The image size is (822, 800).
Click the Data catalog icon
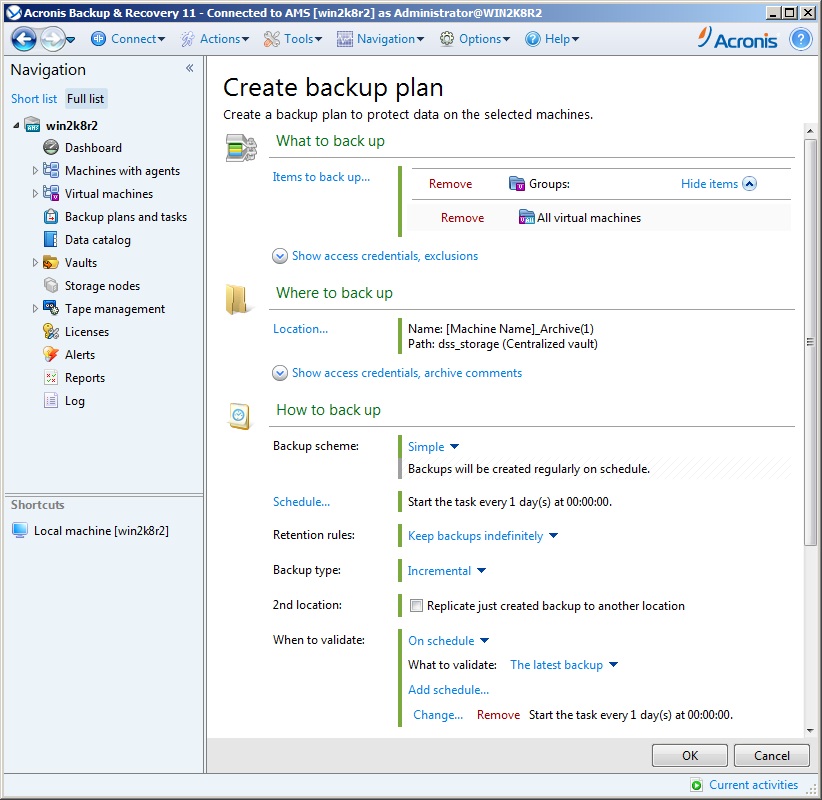[x=51, y=240]
